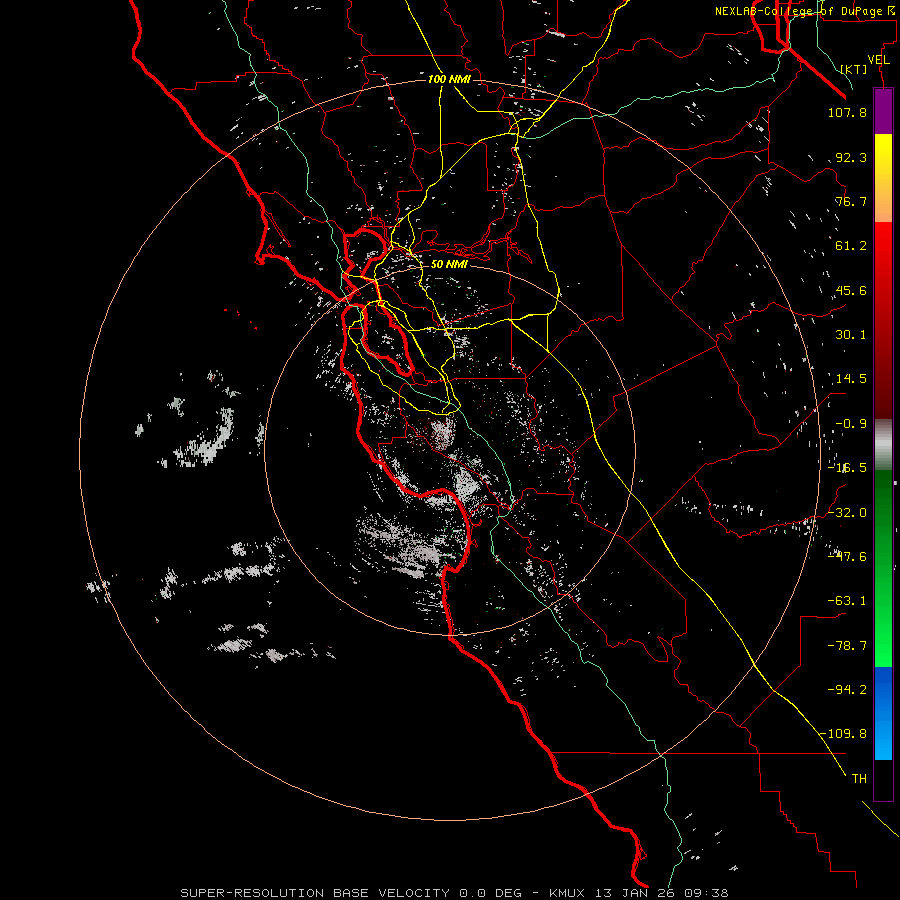
Task: Click the "50 NMI" range ring label
Action: click(x=449, y=264)
